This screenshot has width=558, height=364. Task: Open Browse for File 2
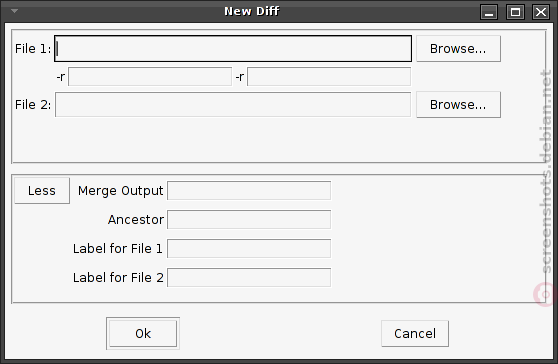pyautogui.click(x=458, y=105)
